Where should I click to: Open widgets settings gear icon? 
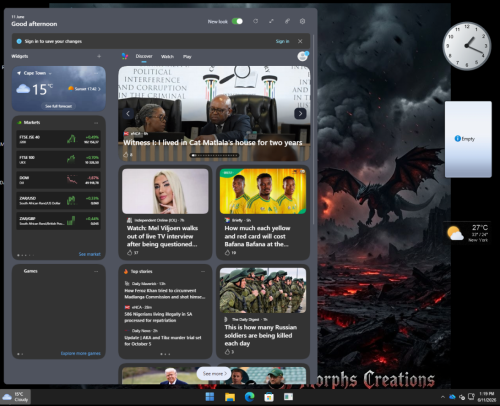tap(302, 21)
